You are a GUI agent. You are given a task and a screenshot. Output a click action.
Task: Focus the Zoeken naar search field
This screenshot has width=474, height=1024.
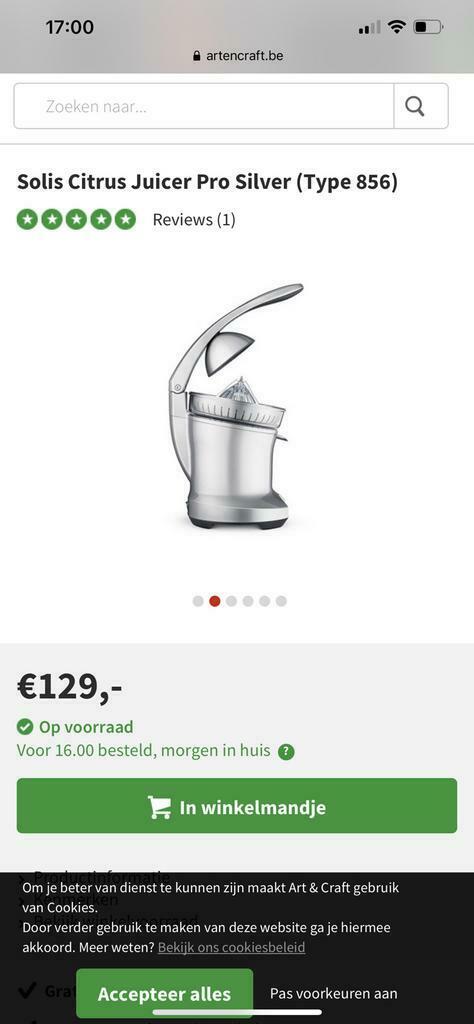coord(204,106)
